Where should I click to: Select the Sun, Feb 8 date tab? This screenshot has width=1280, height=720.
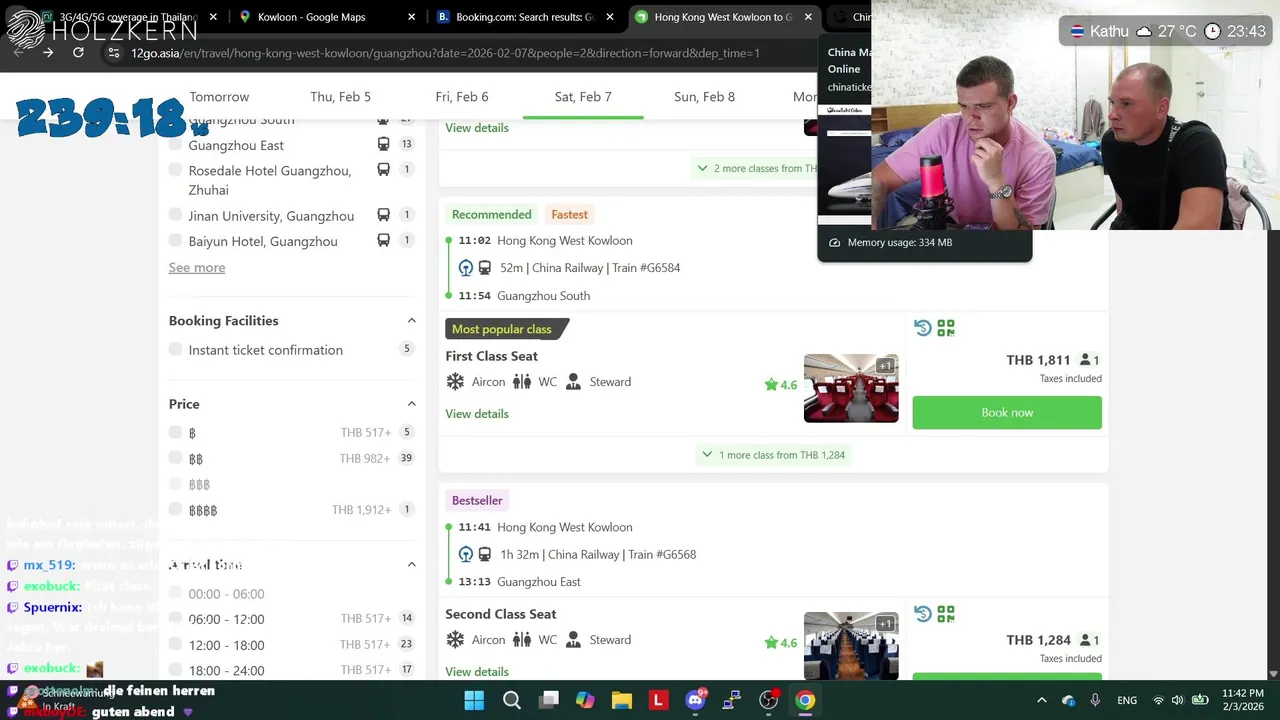coord(704,96)
